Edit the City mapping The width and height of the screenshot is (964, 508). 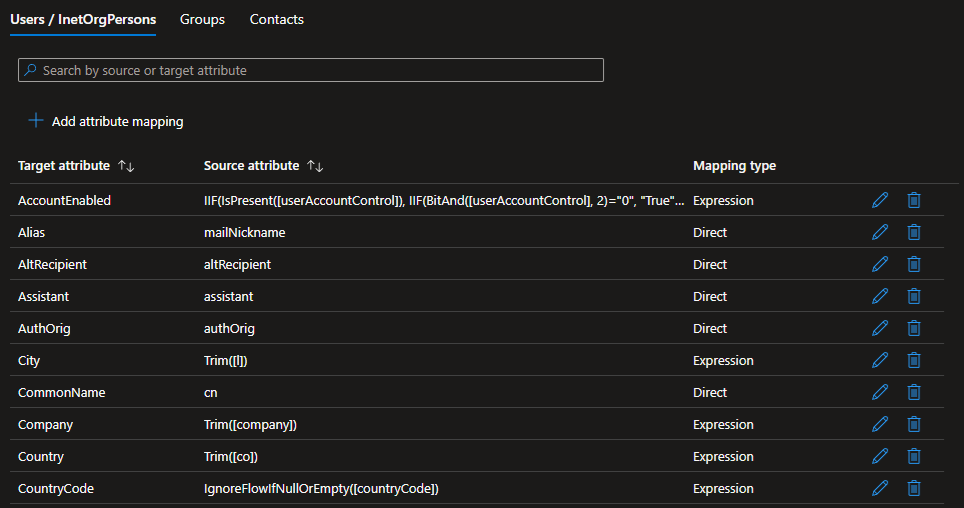coord(880,360)
